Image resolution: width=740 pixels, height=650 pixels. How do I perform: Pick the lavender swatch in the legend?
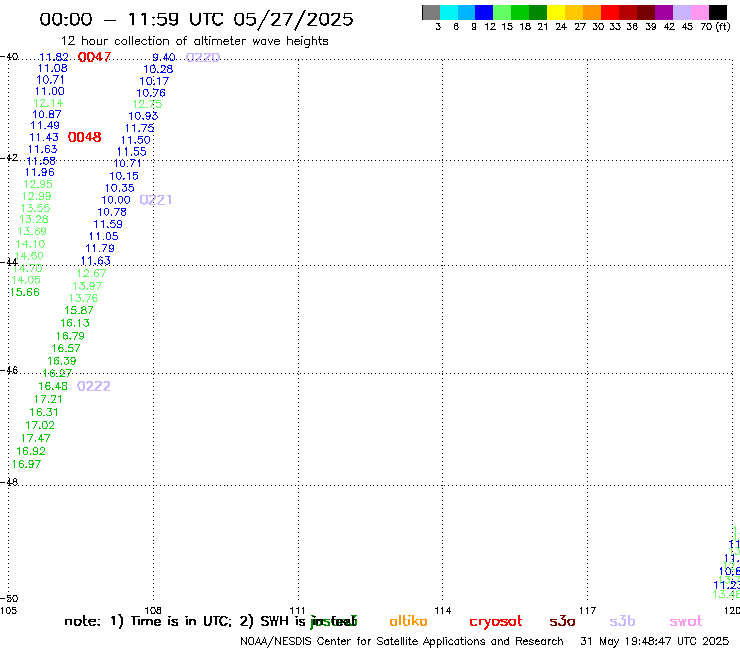(681, 12)
